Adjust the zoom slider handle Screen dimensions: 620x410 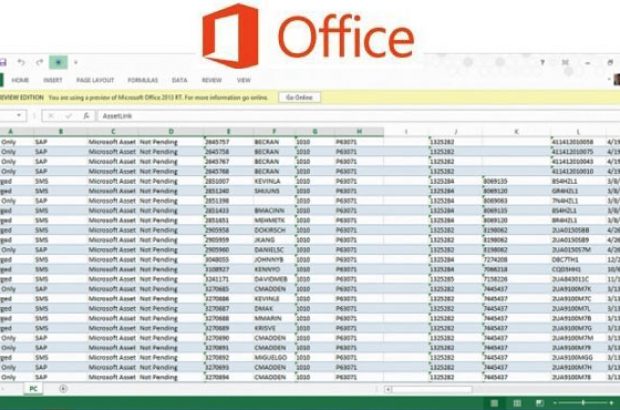(583, 403)
